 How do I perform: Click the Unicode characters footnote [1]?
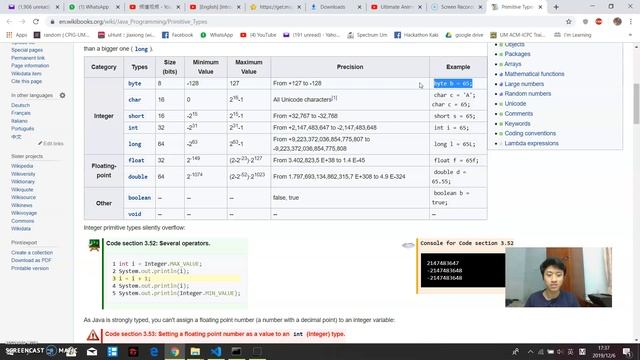point(334,98)
